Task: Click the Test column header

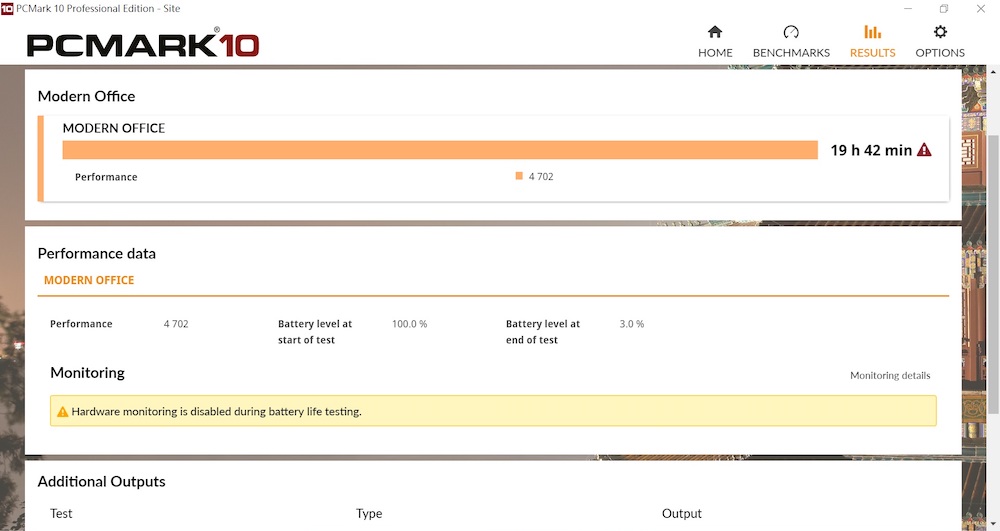Action: coord(61,514)
